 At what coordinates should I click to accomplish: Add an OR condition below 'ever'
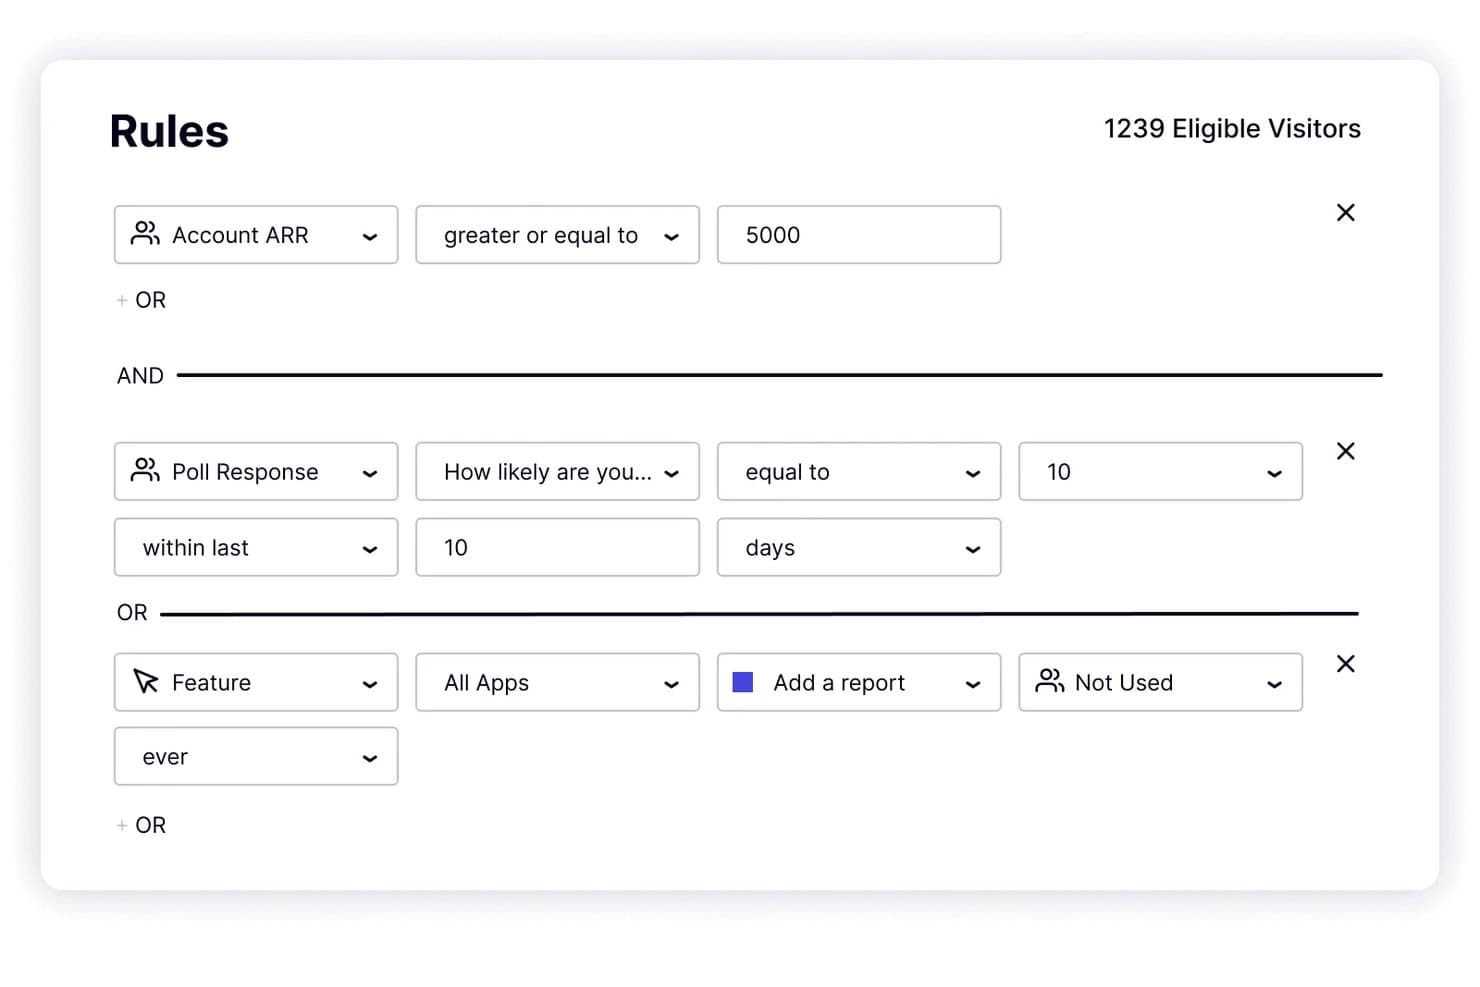pyautogui.click(x=141, y=825)
